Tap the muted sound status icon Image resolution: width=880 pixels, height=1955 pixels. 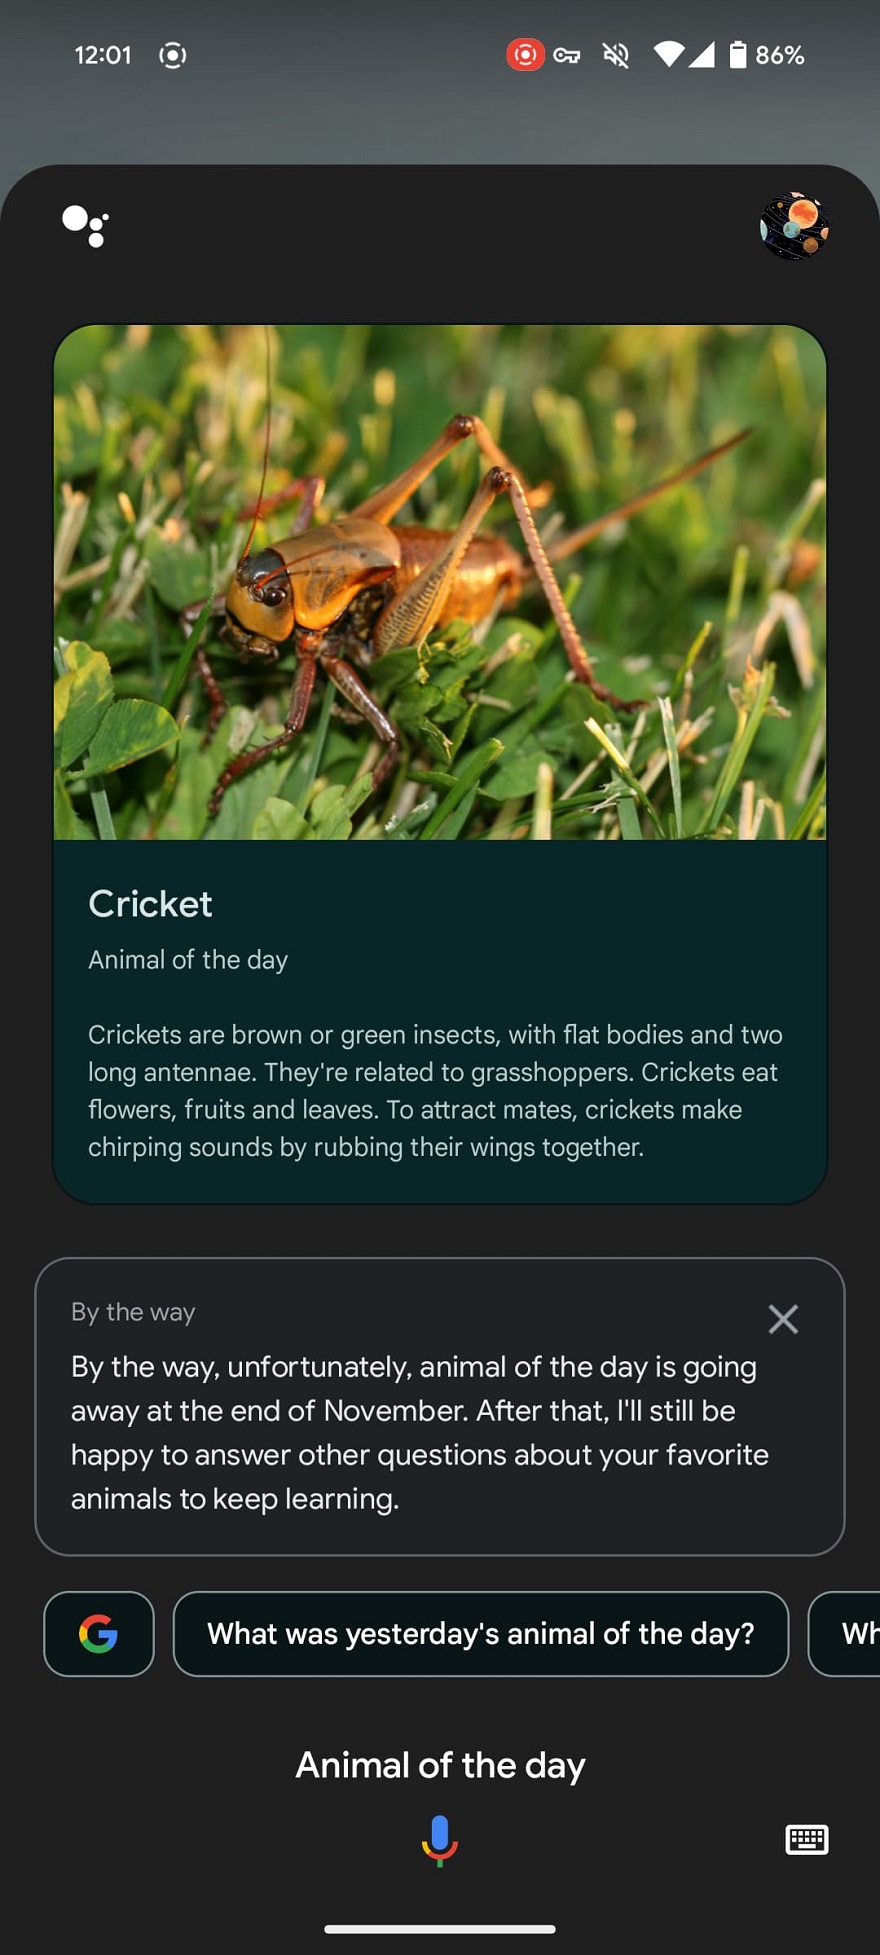(616, 55)
